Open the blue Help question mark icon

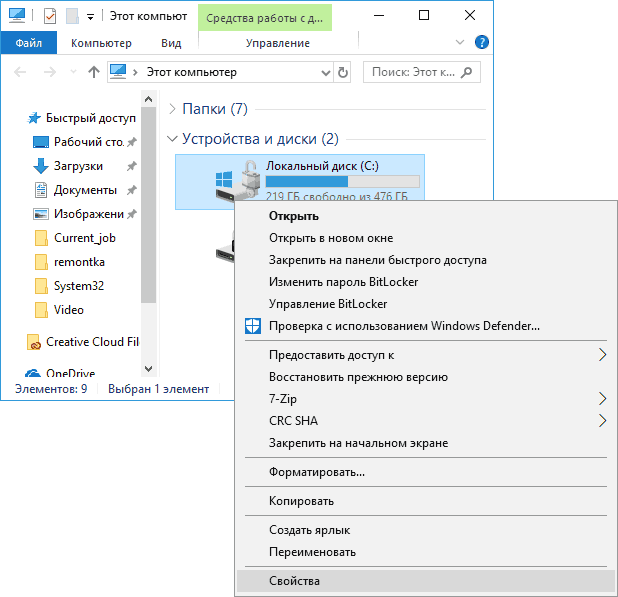tap(482, 42)
